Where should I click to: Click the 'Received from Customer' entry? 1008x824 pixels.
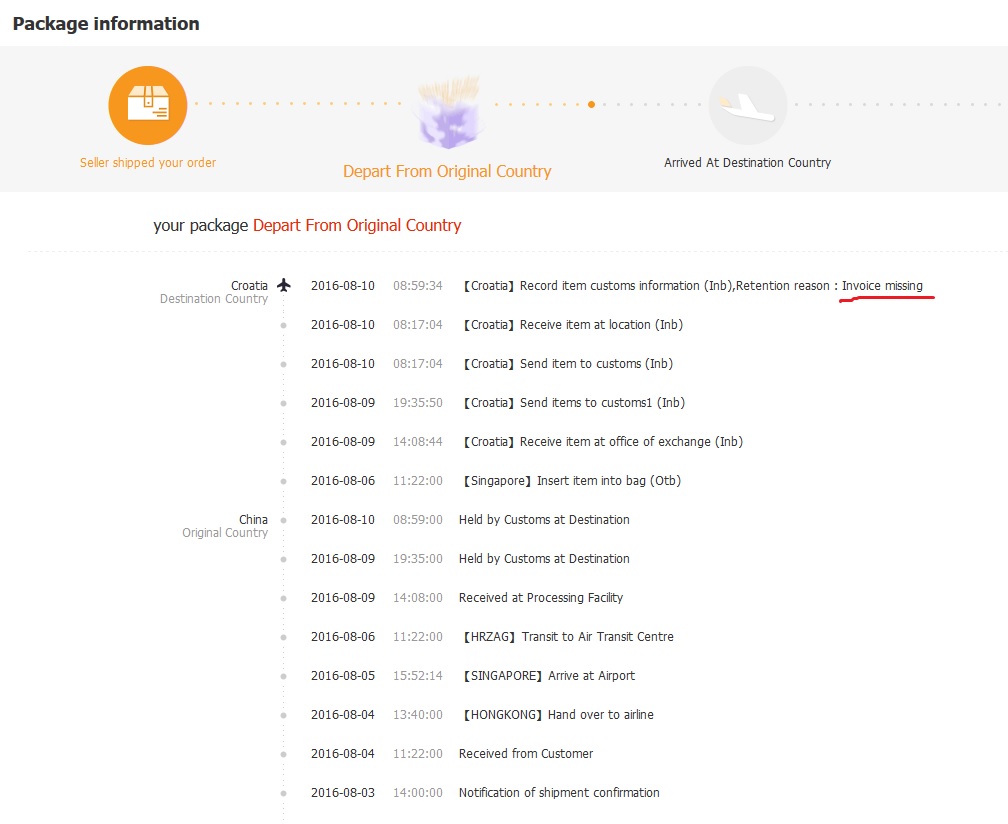point(526,754)
